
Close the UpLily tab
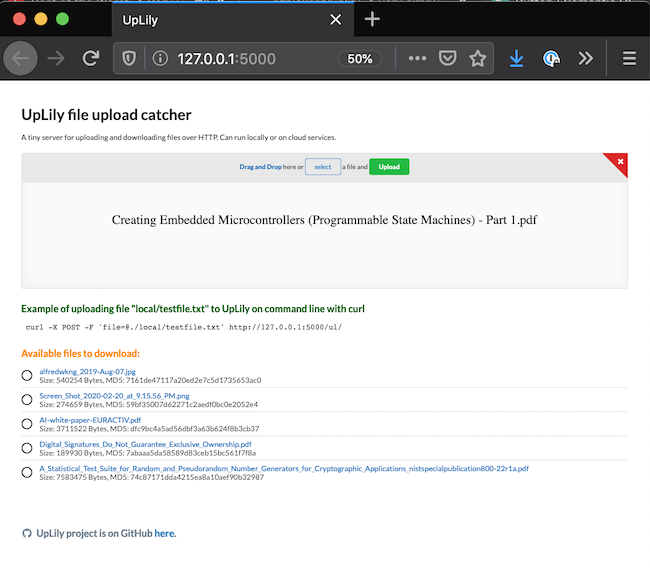335,19
